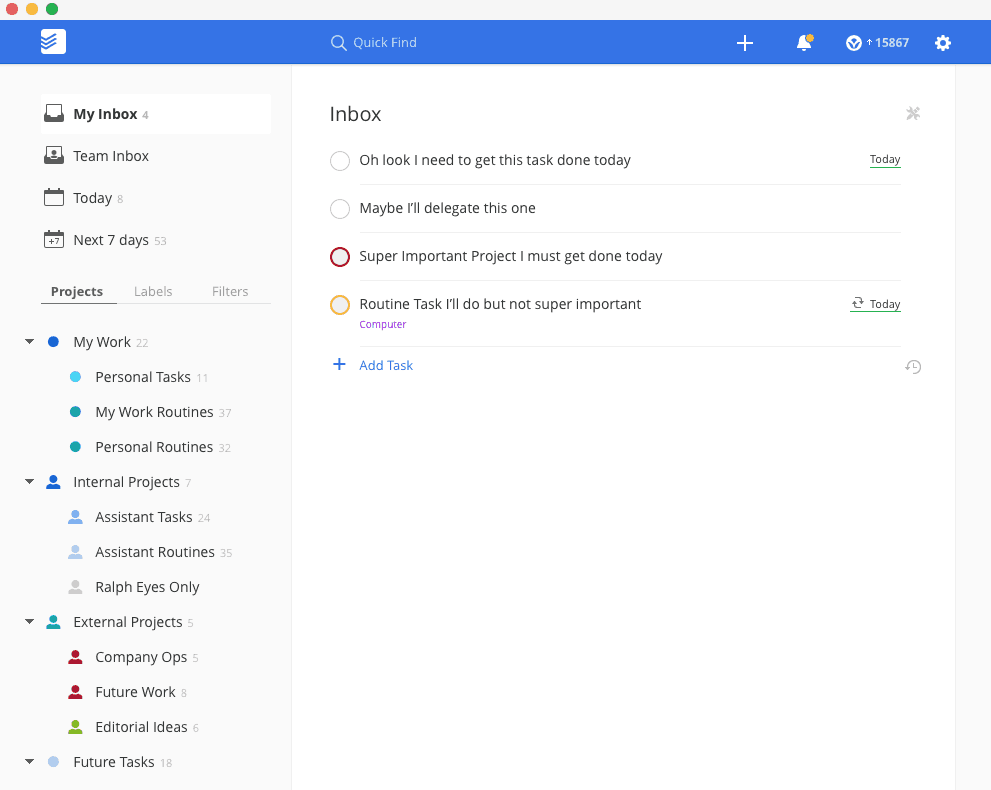Click the pin icon beside Inbox title
This screenshot has height=790, width=991.
coord(912,114)
